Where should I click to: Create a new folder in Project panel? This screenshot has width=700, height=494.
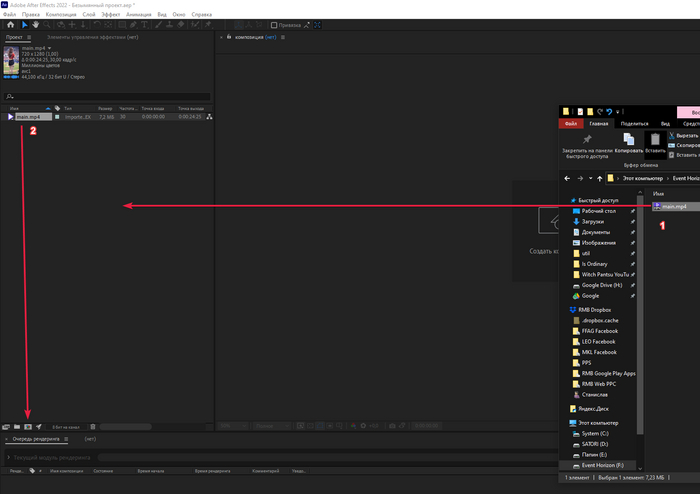pyautogui.click(x=17, y=427)
